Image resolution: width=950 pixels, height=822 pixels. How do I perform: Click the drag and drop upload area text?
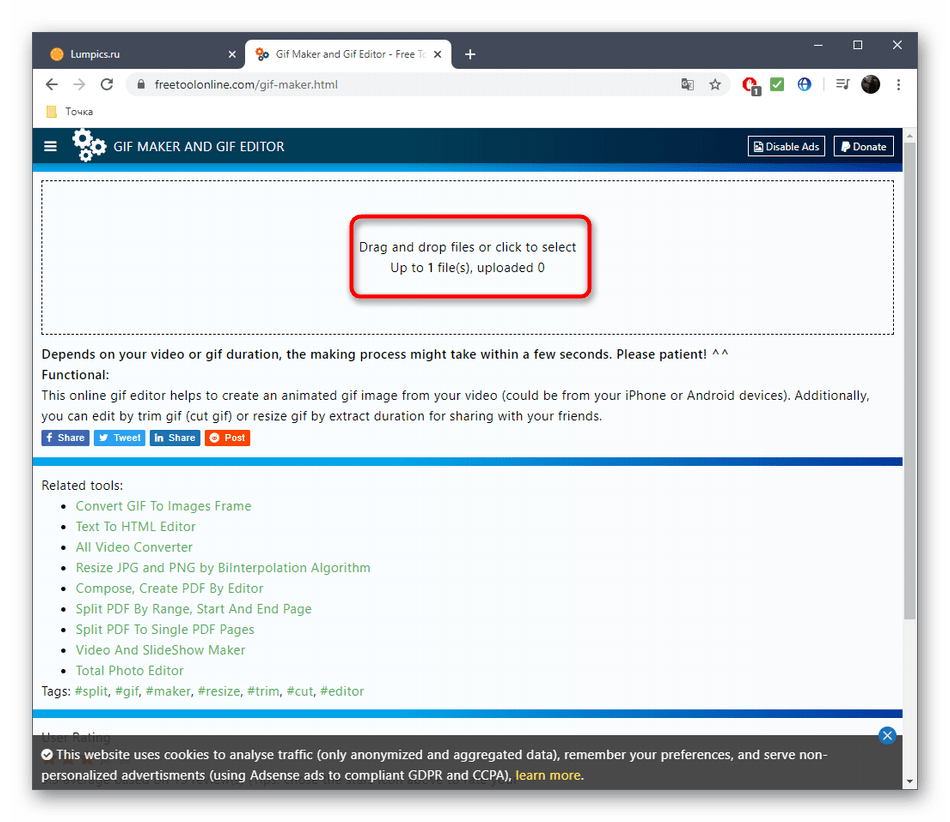tap(468, 257)
